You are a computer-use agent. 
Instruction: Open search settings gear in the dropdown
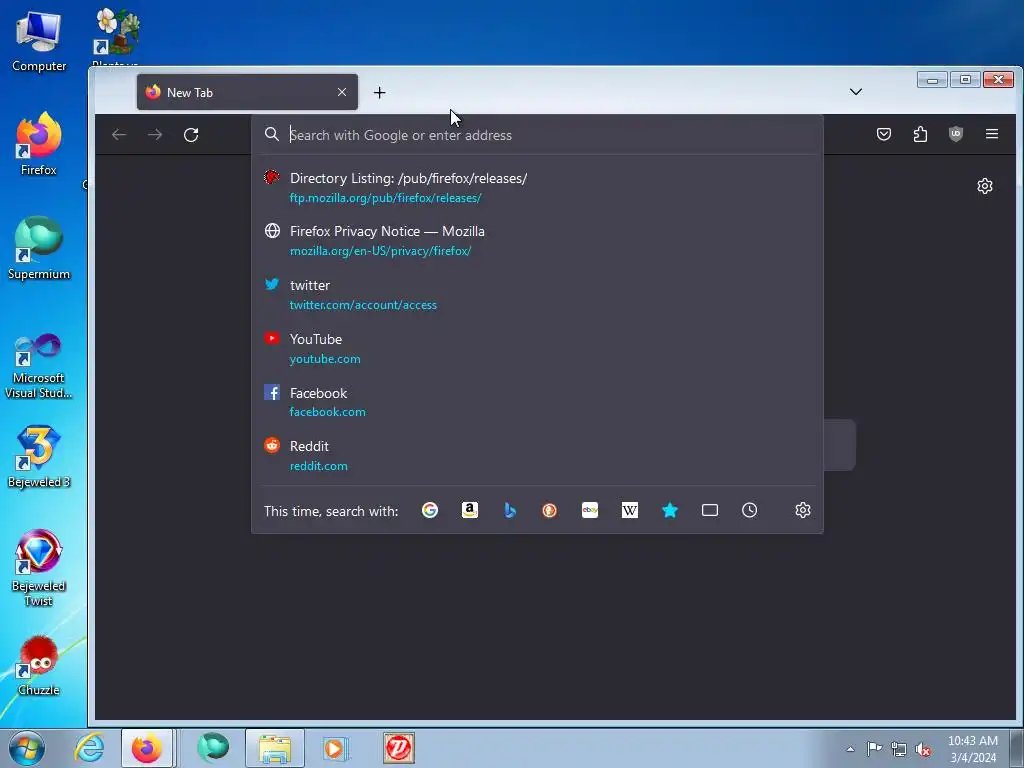pos(803,510)
